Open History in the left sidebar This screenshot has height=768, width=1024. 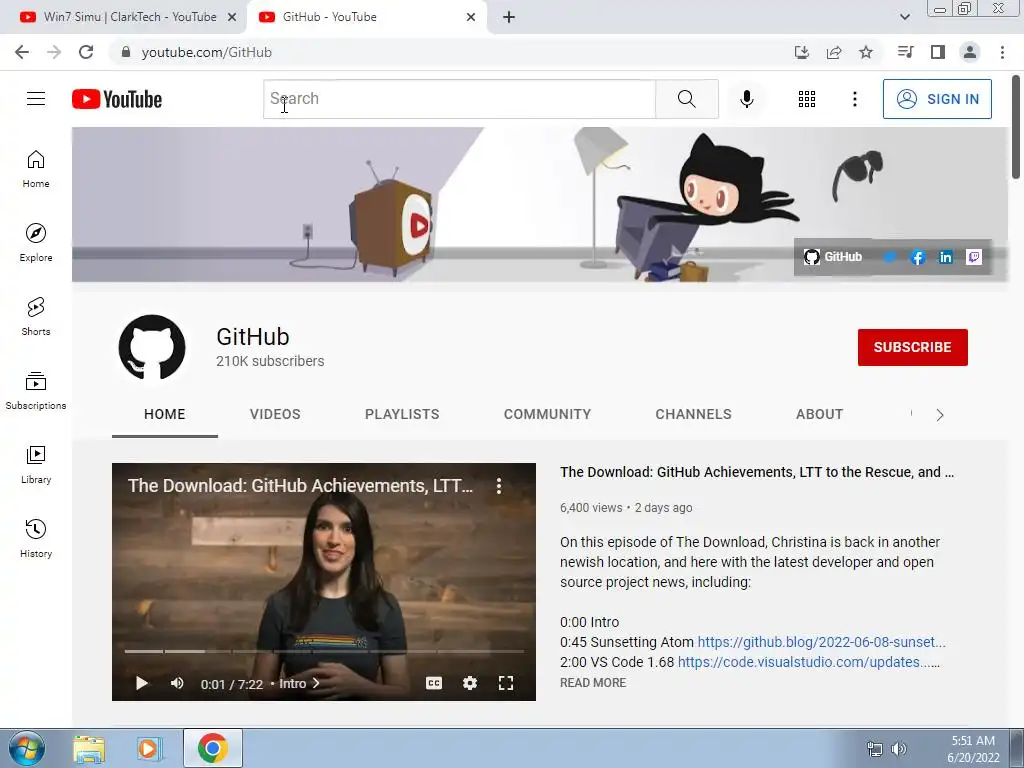[36, 538]
